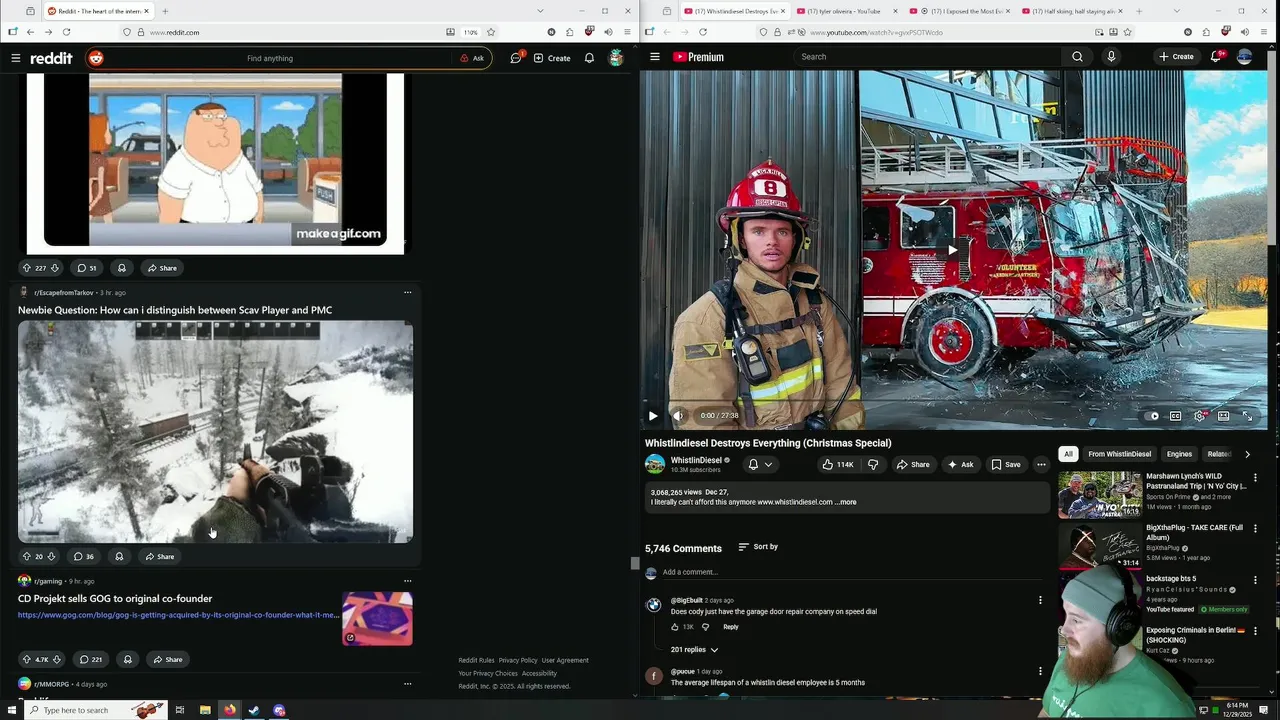The width and height of the screenshot is (1280, 720).
Task: Upvote the Tarkov Newbie Question post
Action: [x=26, y=557]
